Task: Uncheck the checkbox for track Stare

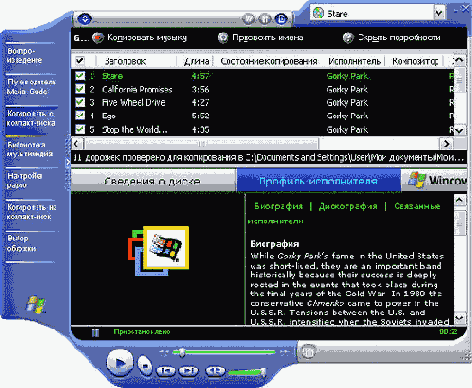Action: point(80,76)
